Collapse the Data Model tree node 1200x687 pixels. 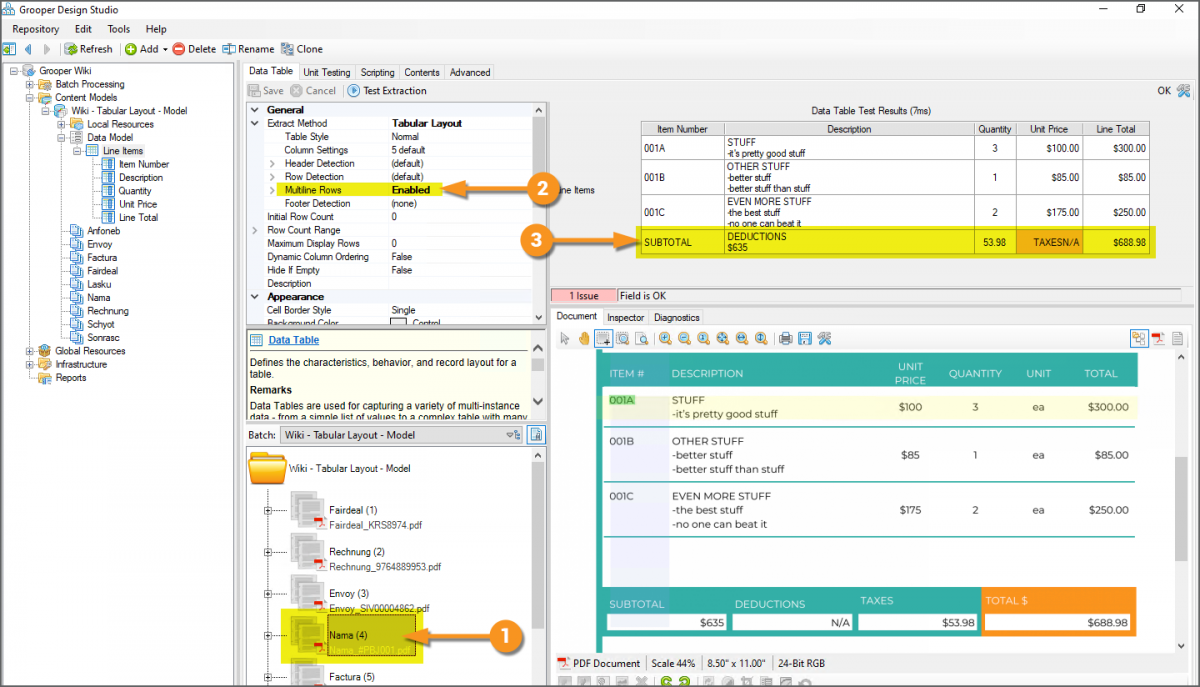tap(61, 138)
